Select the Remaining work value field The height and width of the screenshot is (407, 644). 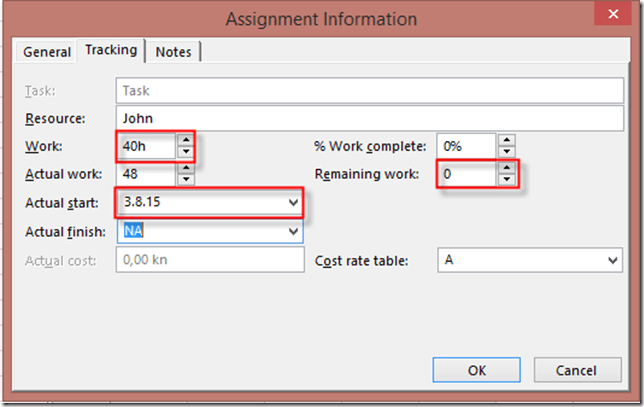click(467, 175)
